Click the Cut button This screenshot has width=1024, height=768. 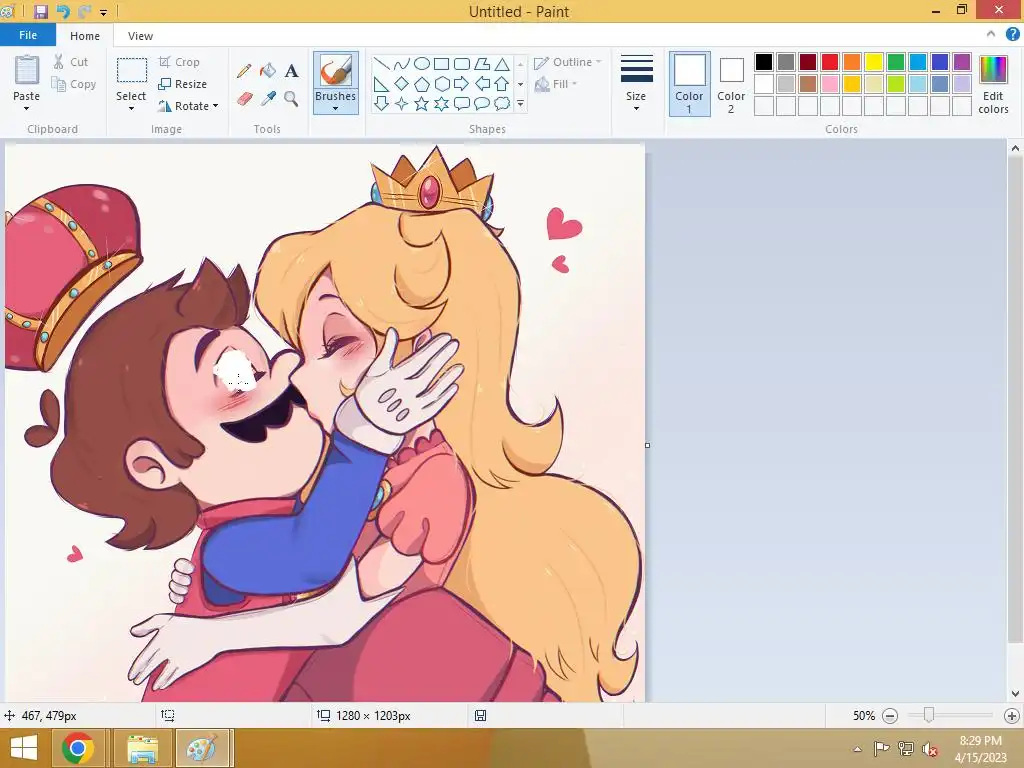point(71,62)
